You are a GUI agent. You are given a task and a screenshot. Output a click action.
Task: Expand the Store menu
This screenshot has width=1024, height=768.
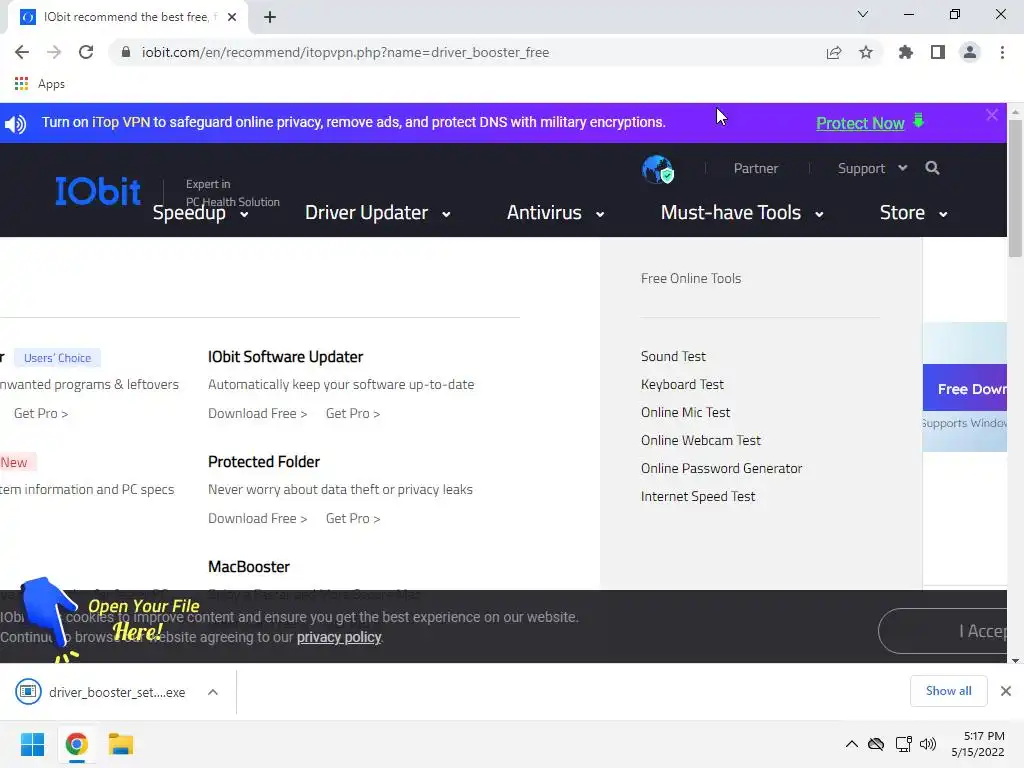tap(914, 213)
